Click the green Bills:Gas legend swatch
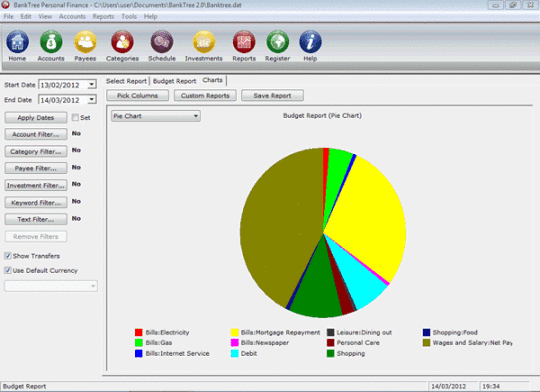The image size is (540, 392). point(138,343)
